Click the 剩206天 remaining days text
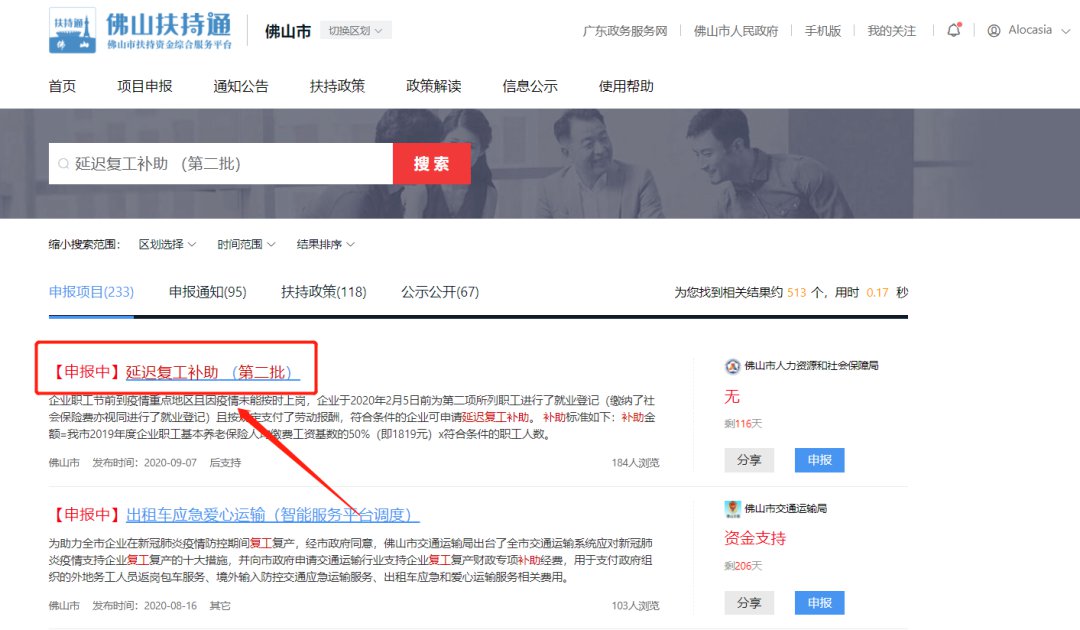This screenshot has height=630, width=1080. click(x=743, y=566)
